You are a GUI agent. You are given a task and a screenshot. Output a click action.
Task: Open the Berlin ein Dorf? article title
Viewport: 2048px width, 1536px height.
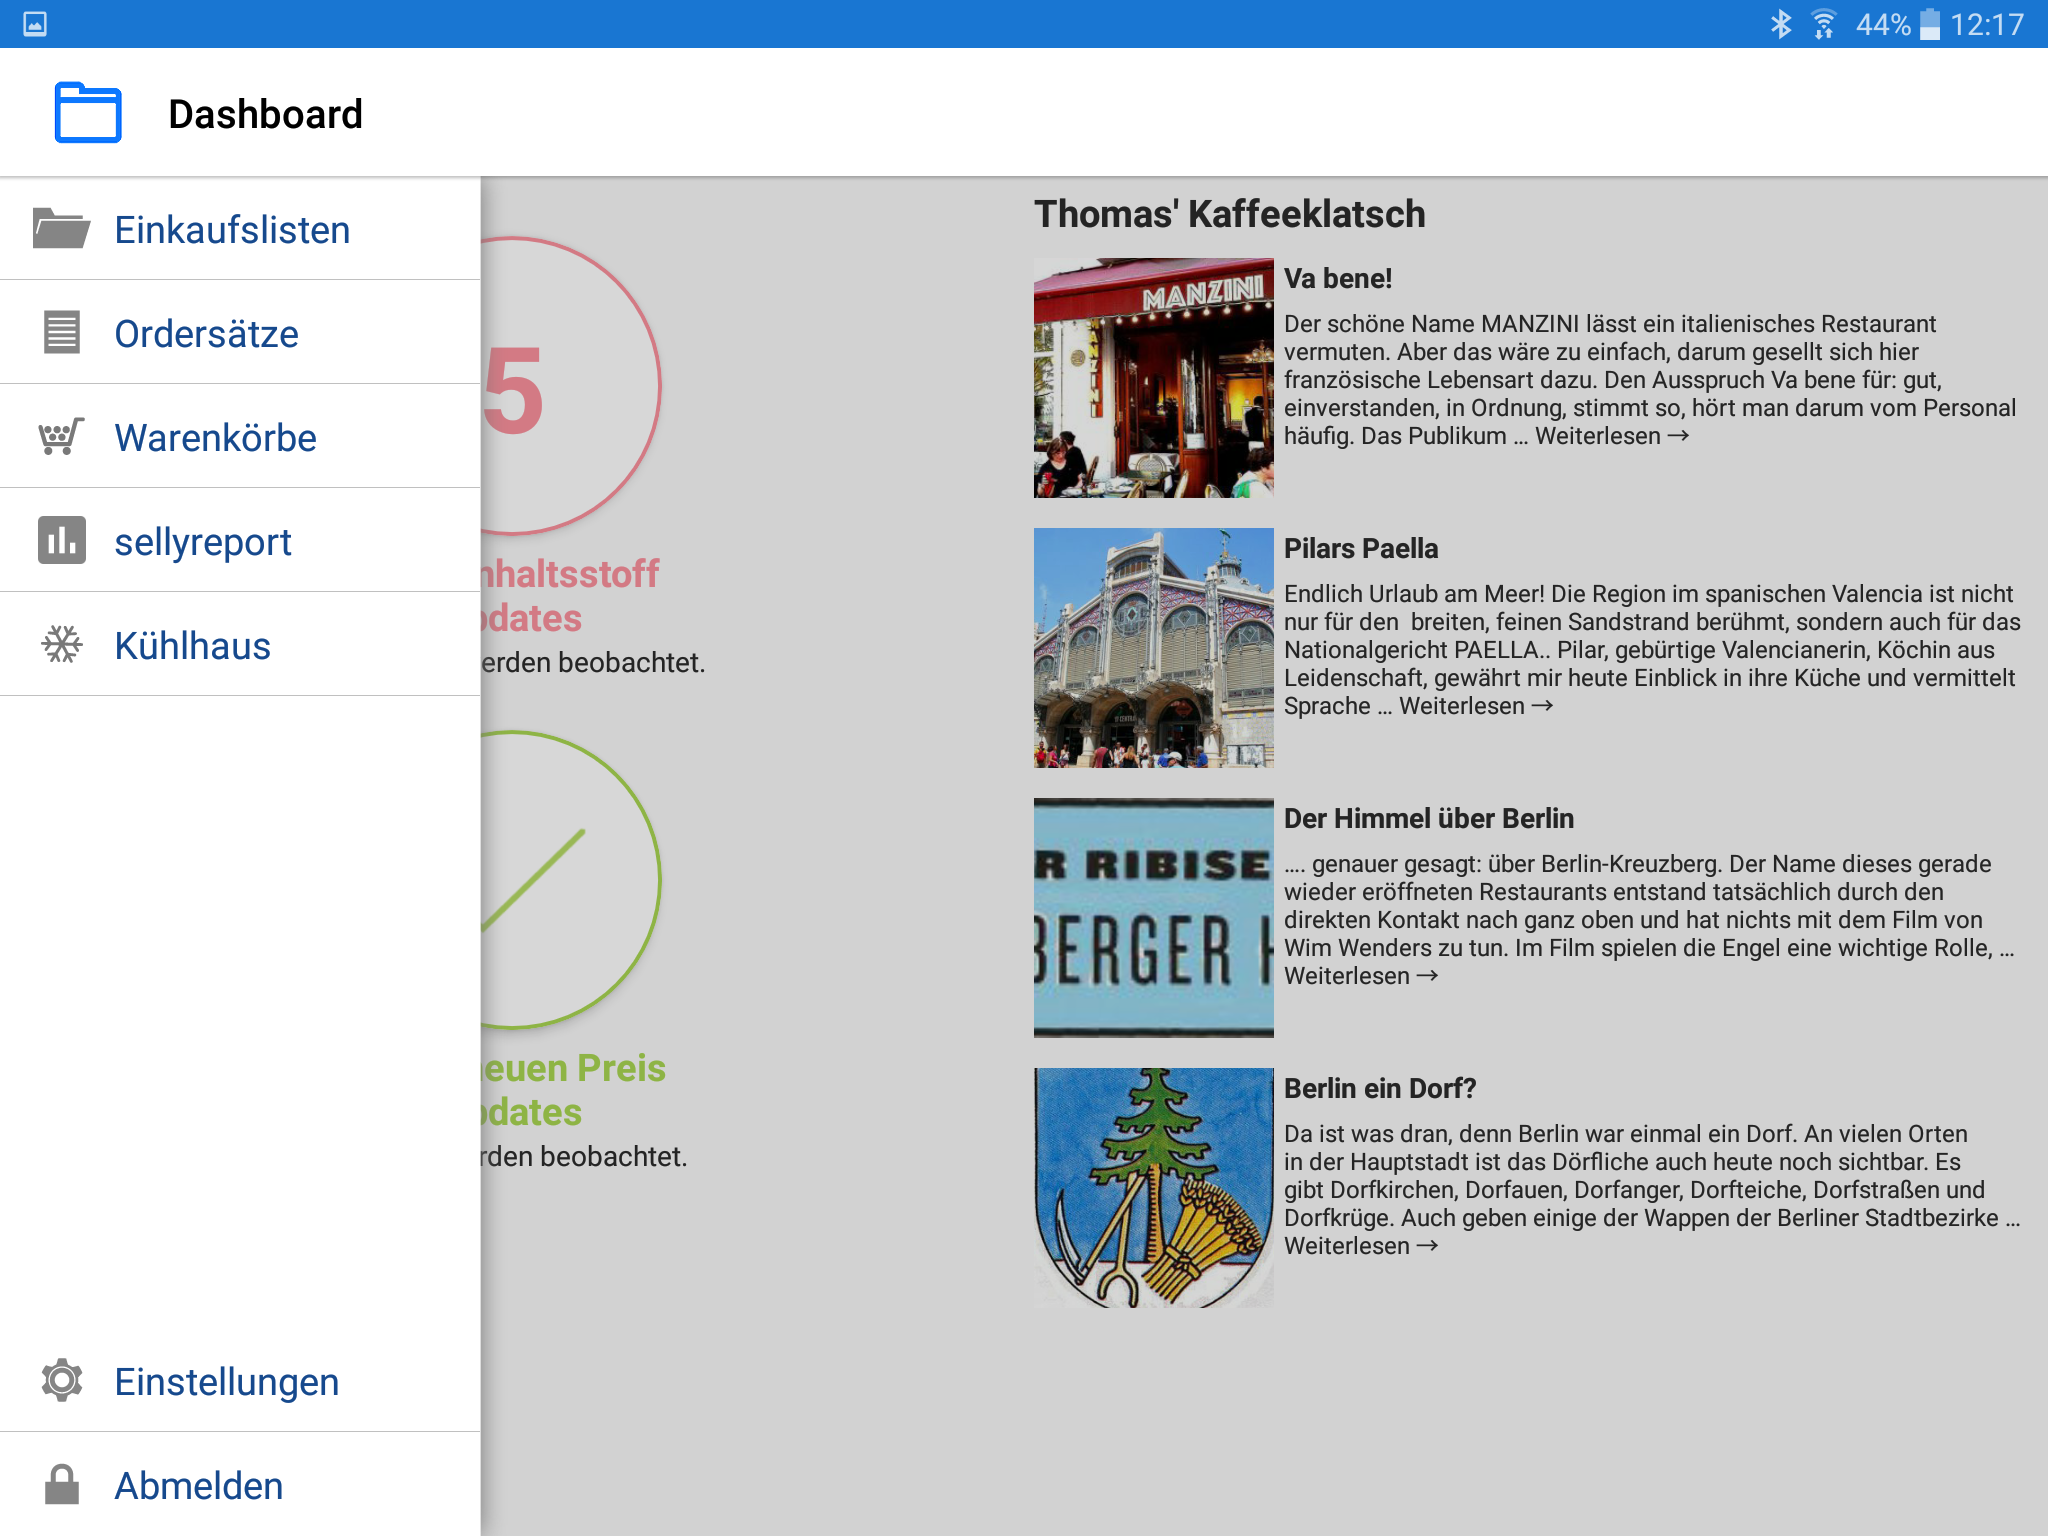pos(1379,1088)
